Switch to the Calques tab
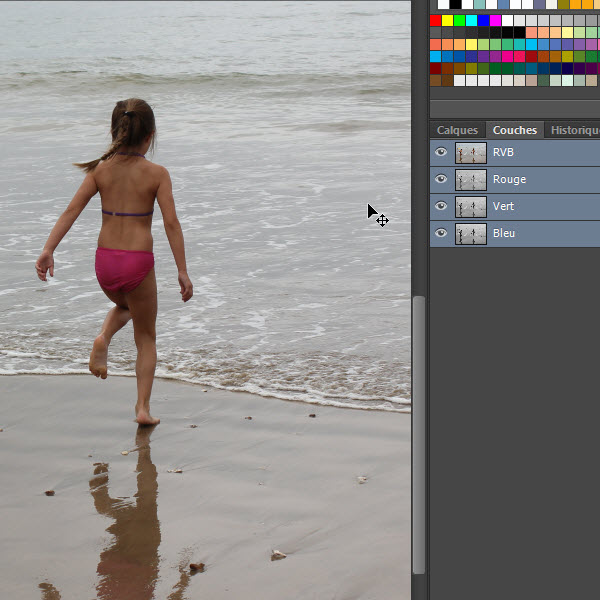This screenshot has width=600, height=600. (457, 130)
